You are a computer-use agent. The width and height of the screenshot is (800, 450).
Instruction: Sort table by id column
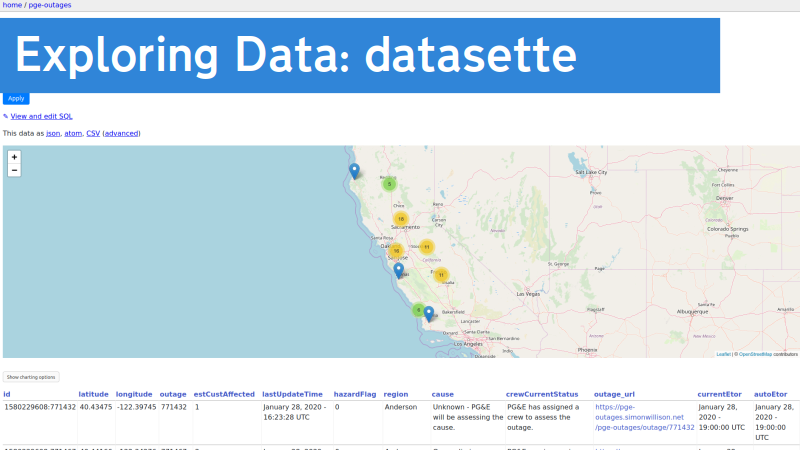pyautogui.click(x=7, y=394)
